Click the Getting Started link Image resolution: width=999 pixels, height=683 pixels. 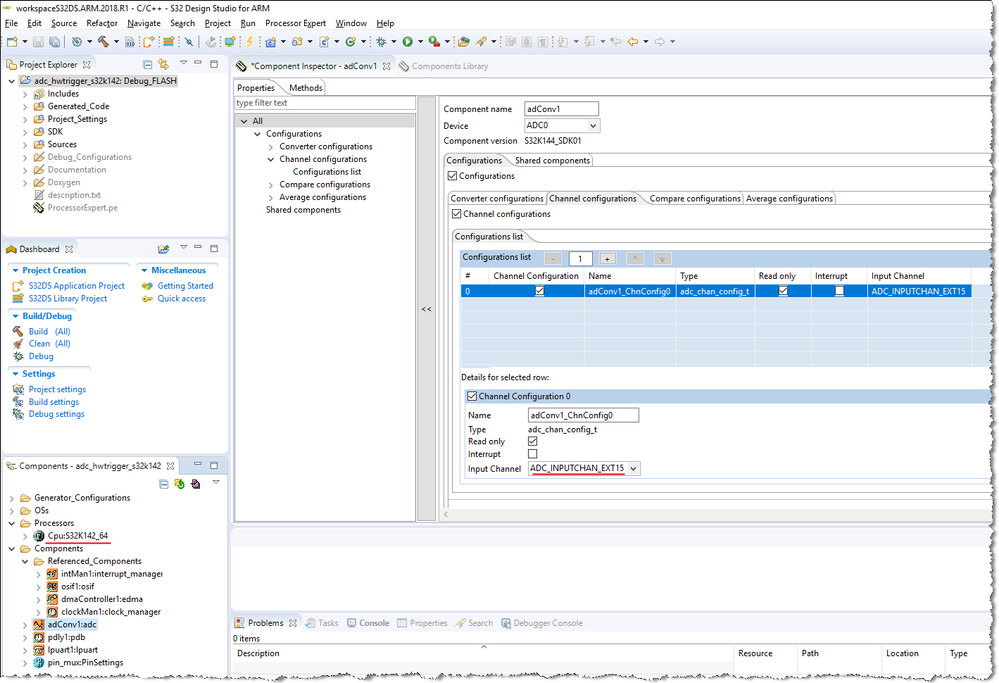pyautogui.click(x=185, y=286)
